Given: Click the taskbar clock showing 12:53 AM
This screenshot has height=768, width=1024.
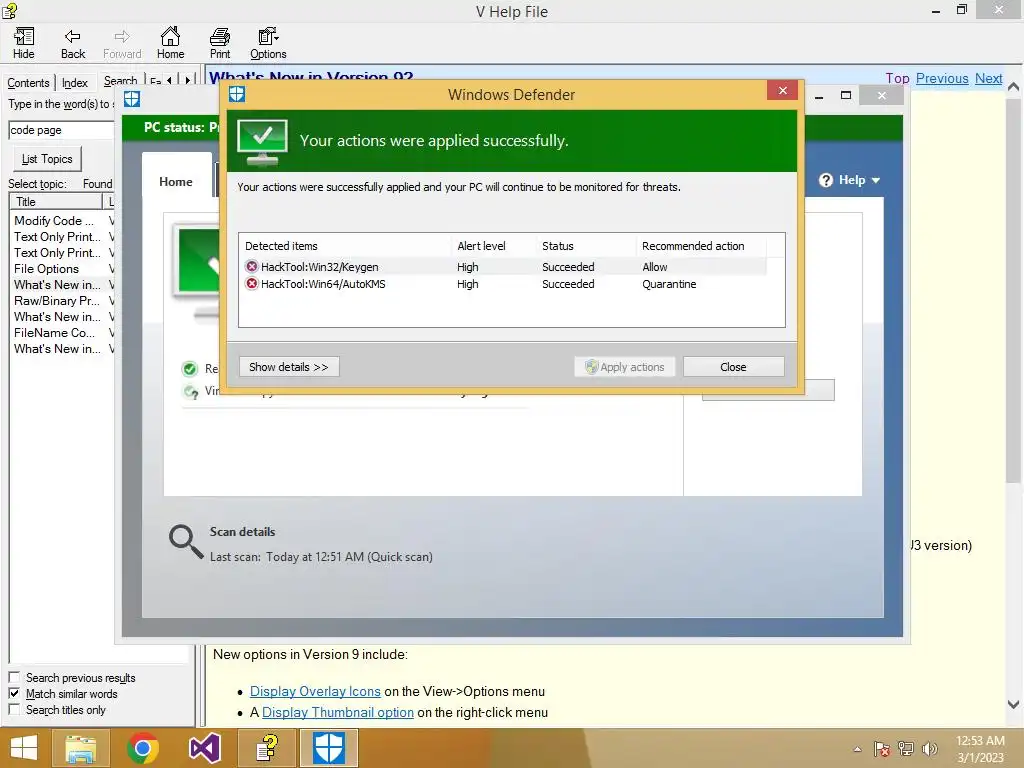Looking at the screenshot, I should coord(980,749).
